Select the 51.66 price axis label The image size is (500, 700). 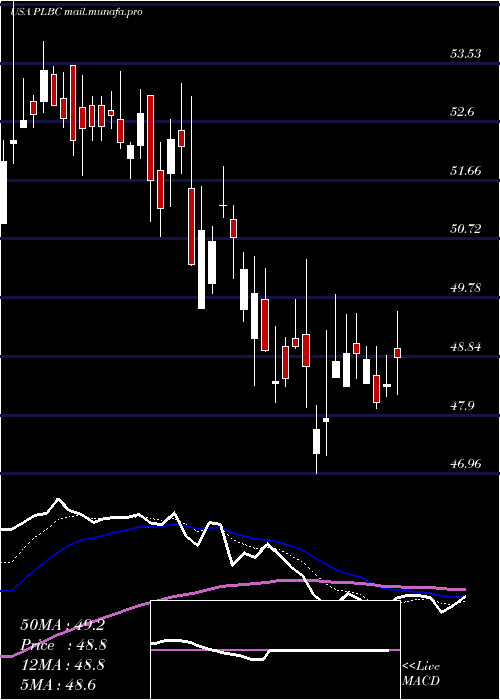466,171
